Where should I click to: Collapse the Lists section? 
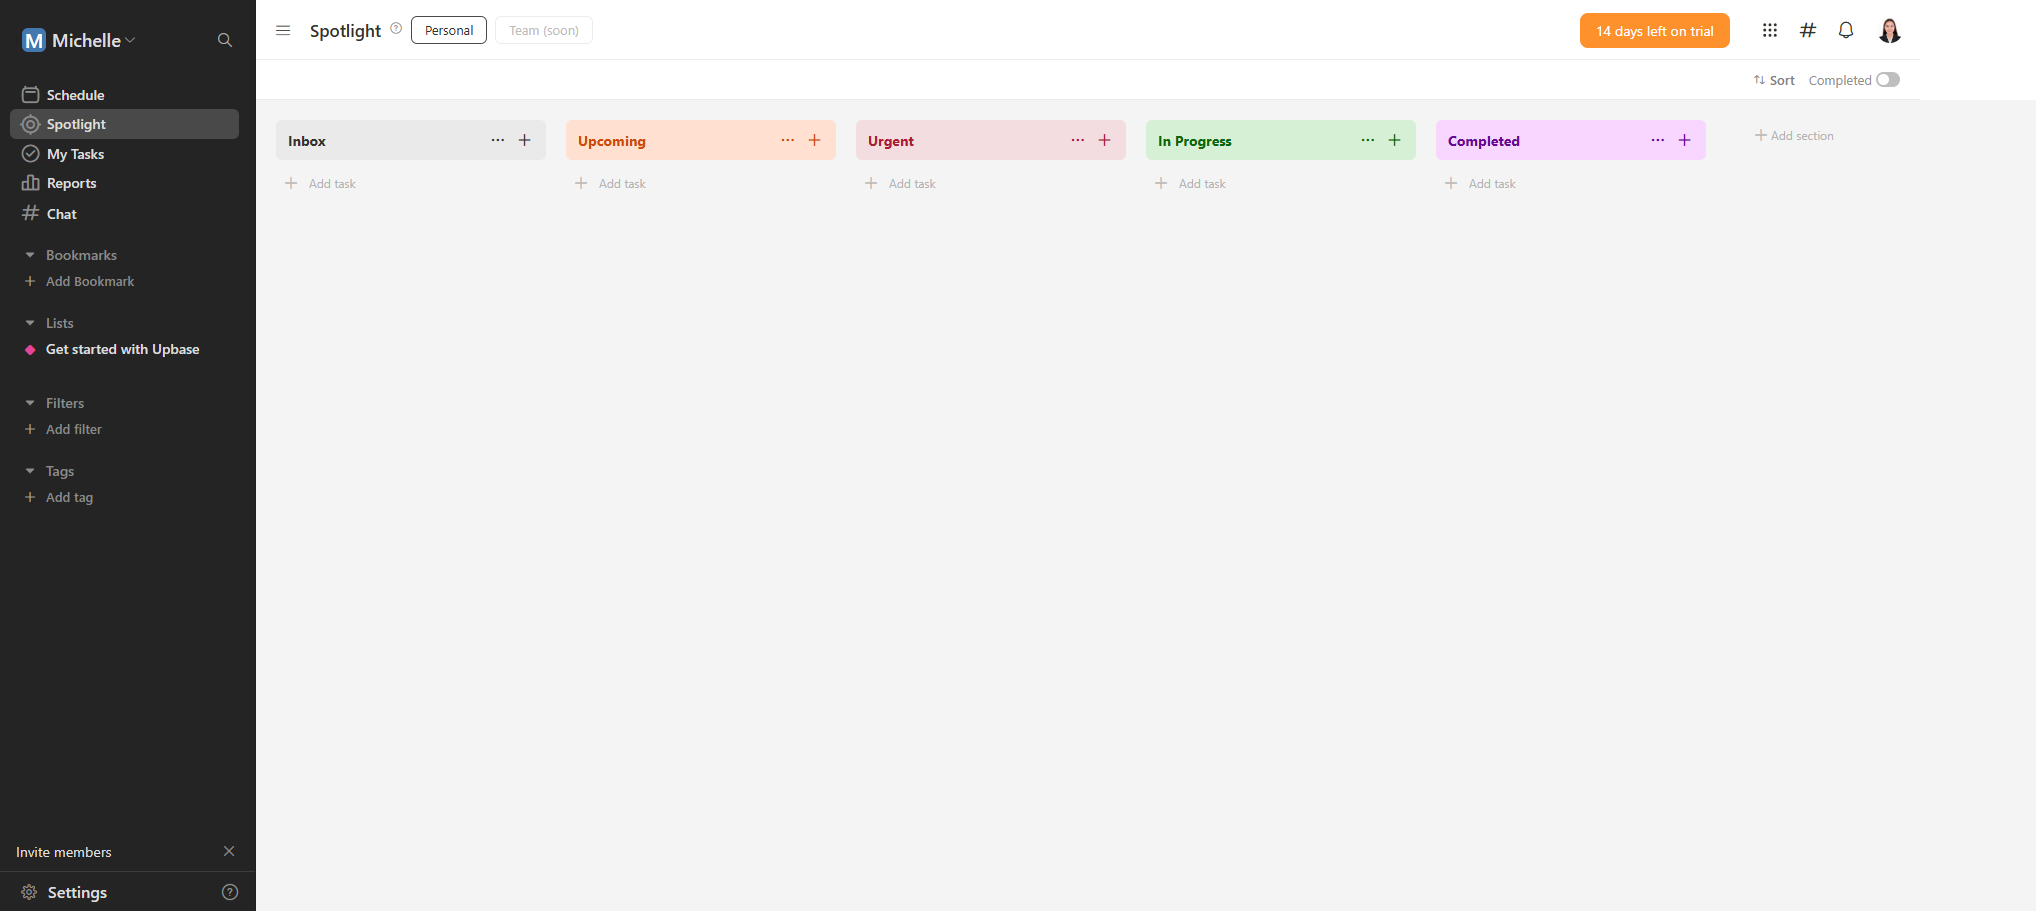tap(30, 323)
